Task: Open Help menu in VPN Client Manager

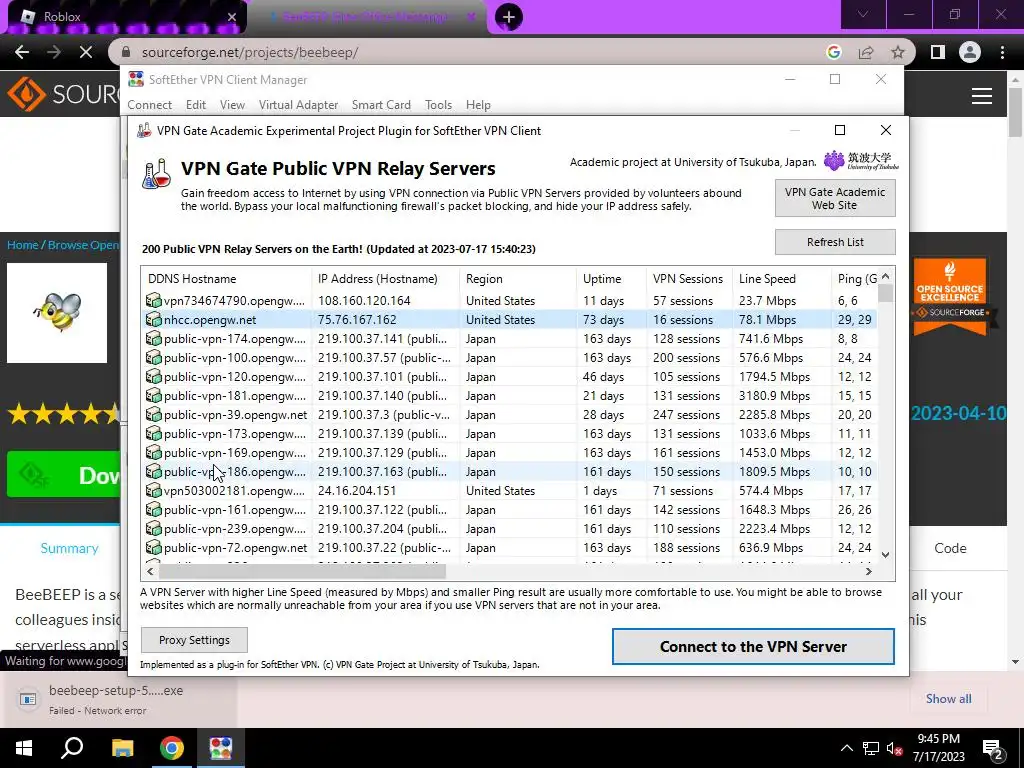Action: click(x=478, y=104)
